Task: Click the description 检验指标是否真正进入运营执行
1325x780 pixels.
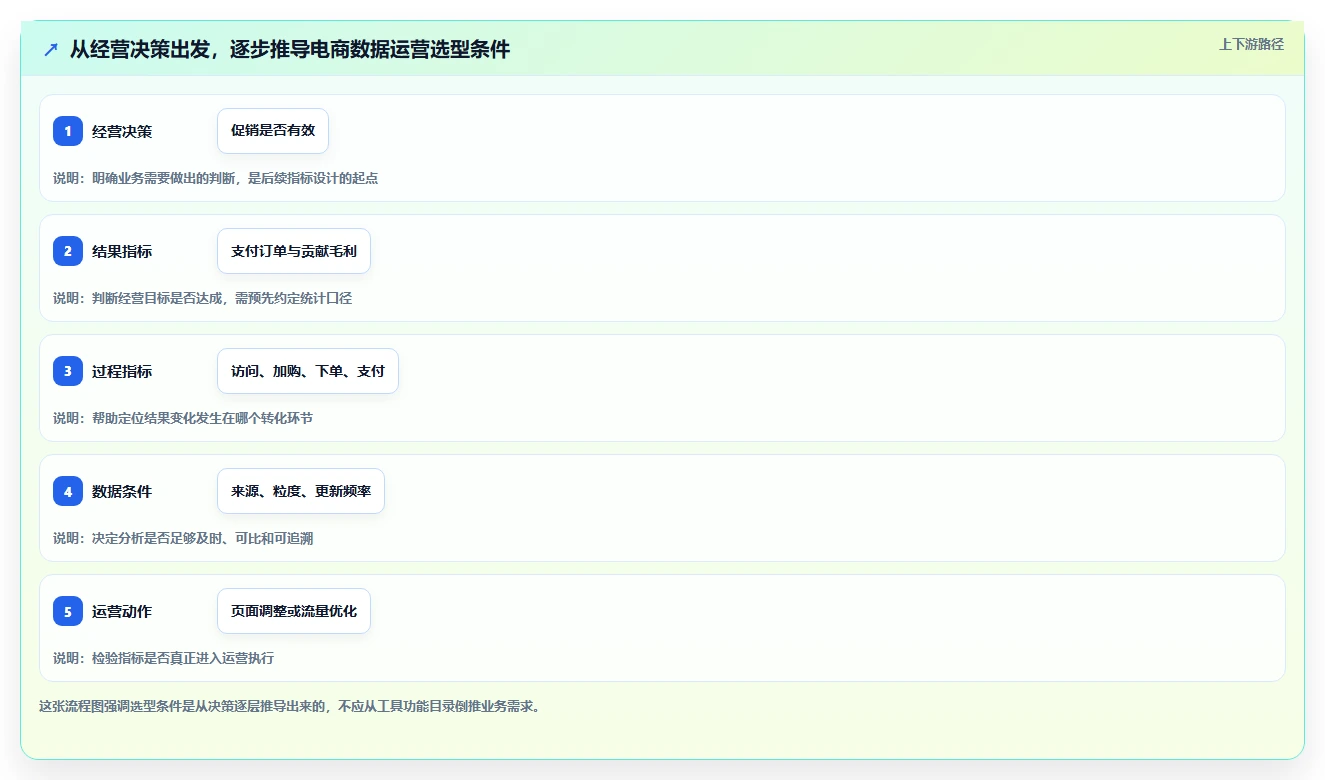Action: (x=183, y=658)
